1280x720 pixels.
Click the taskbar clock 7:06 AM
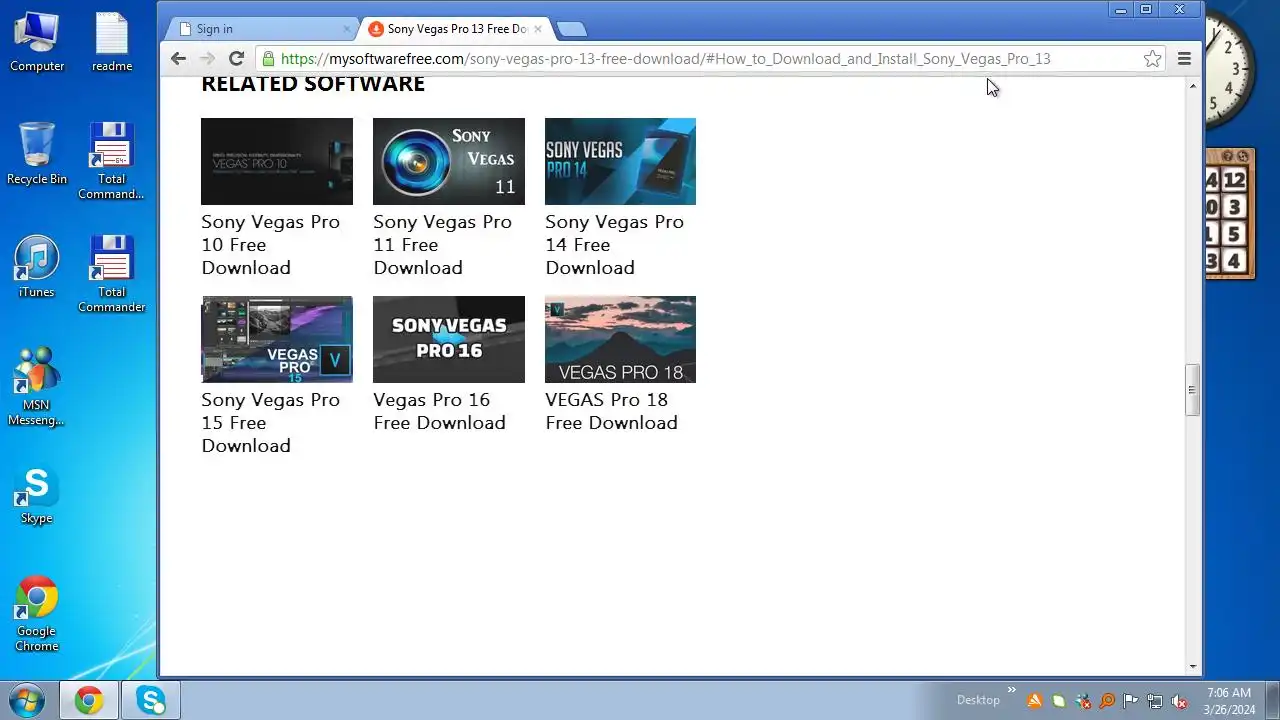point(1229,700)
